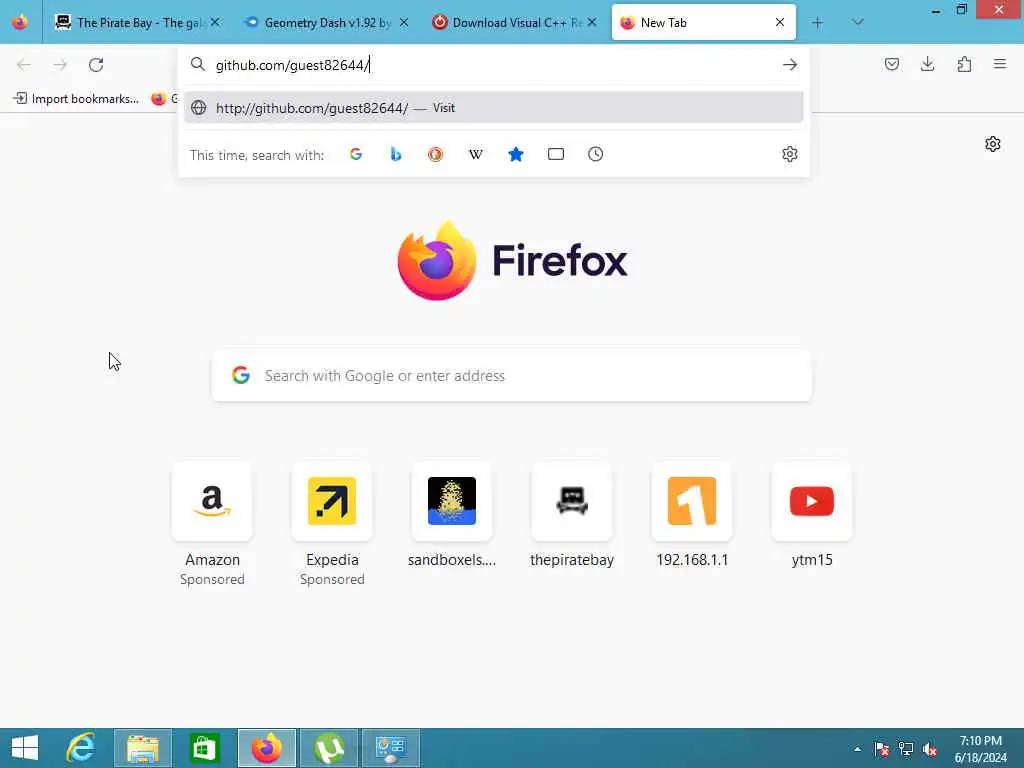Go forward to next page
Viewport: 1024px width, 768px height.
[x=60, y=65]
